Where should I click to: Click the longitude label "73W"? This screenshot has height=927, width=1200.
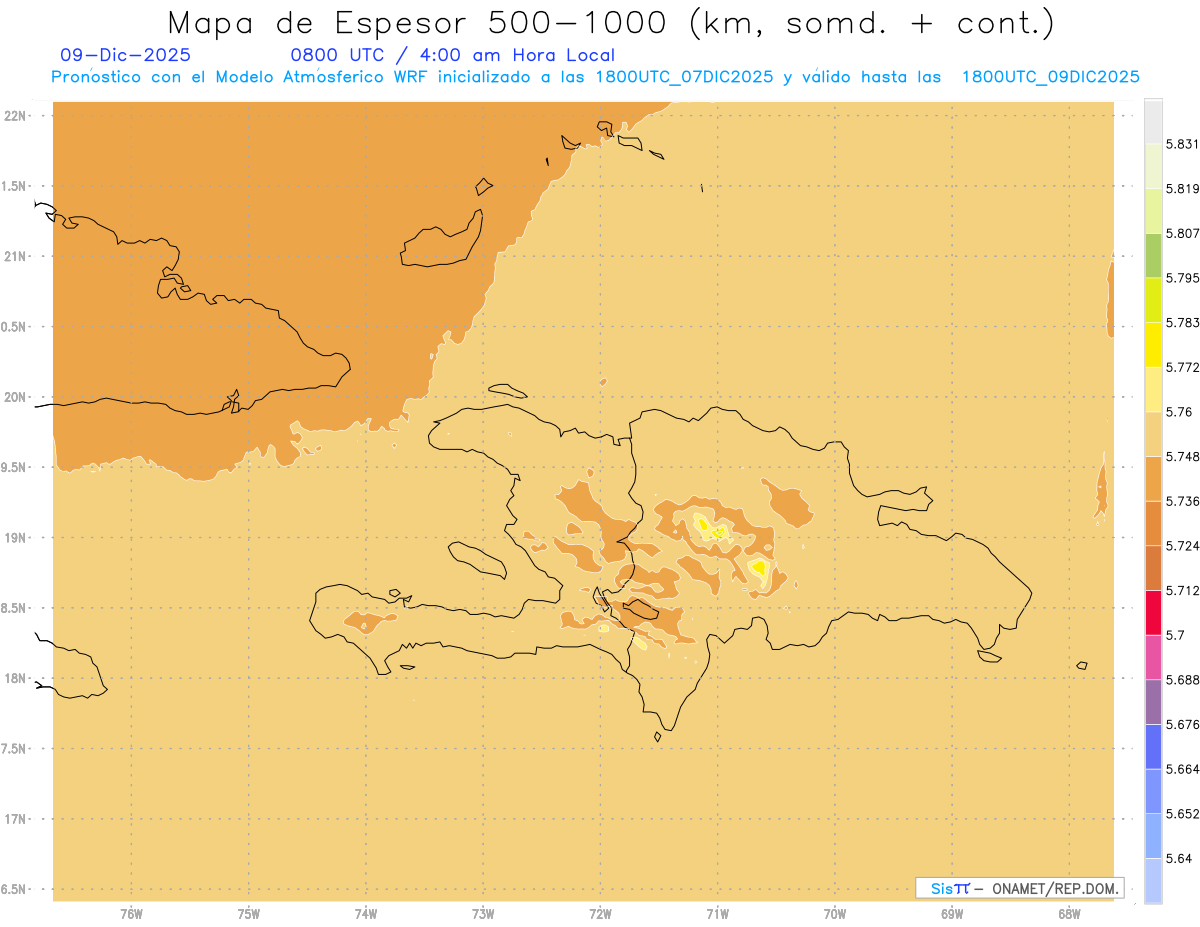pyautogui.click(x=483, y=914)
